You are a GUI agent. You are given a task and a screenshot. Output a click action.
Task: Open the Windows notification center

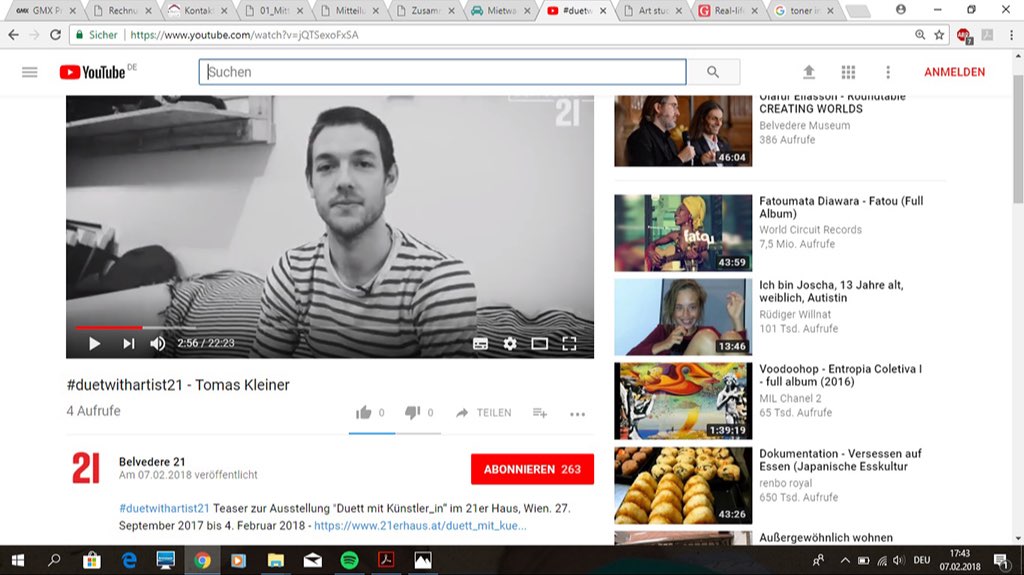coord(1001,560)
